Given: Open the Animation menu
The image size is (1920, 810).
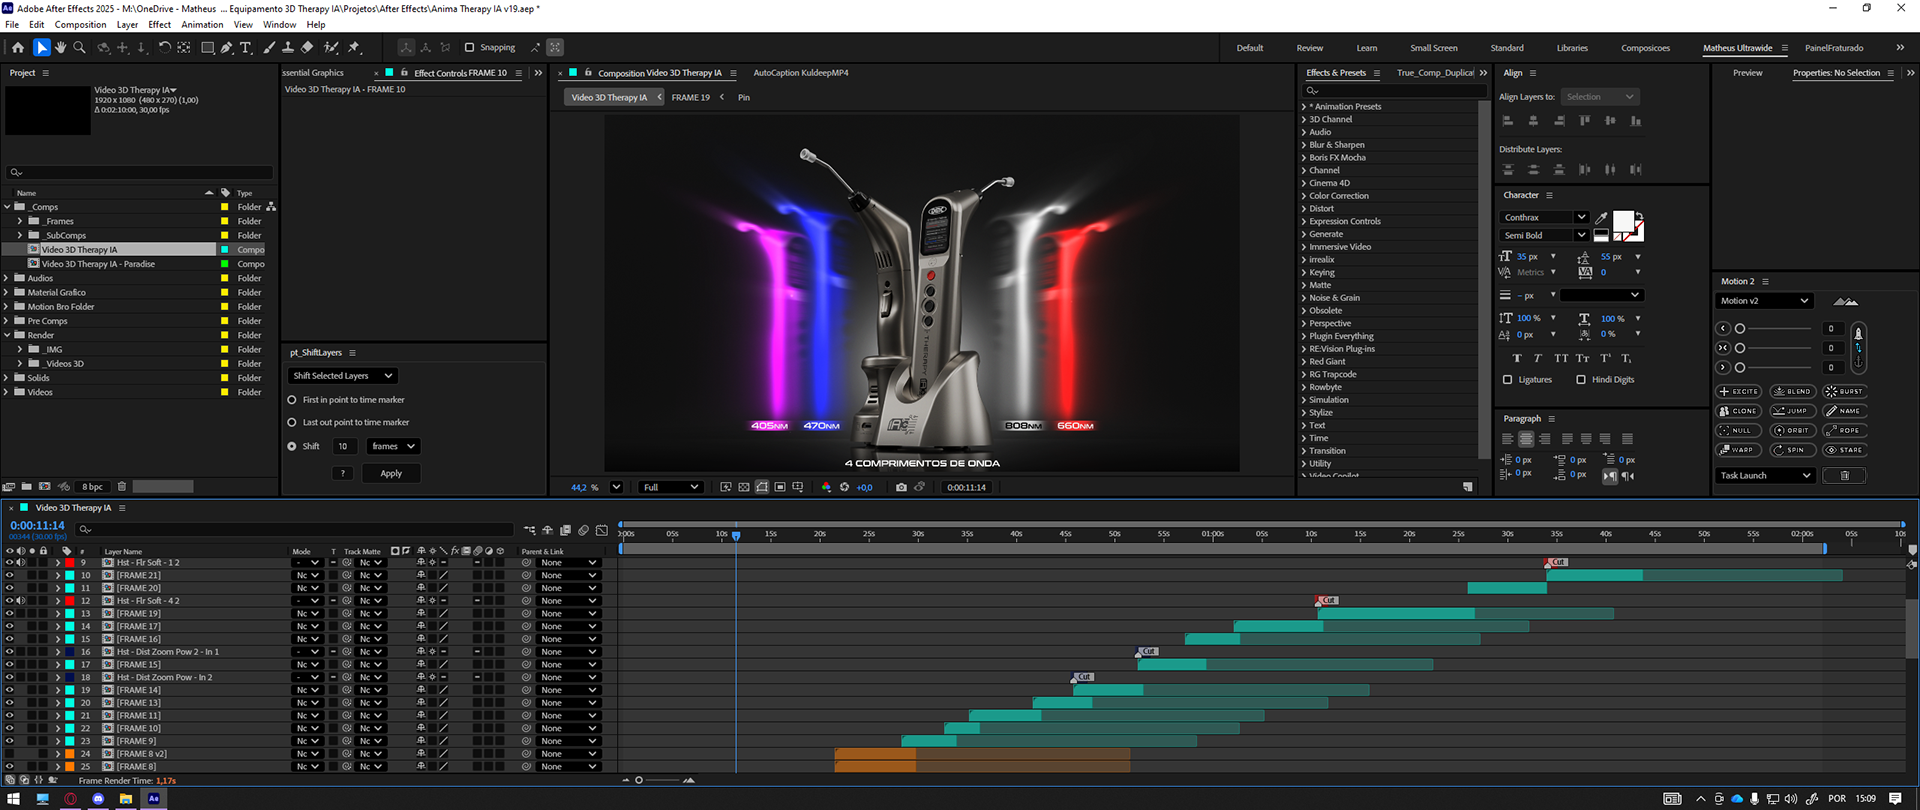Looking at the screenshot, I should (202, 24).
